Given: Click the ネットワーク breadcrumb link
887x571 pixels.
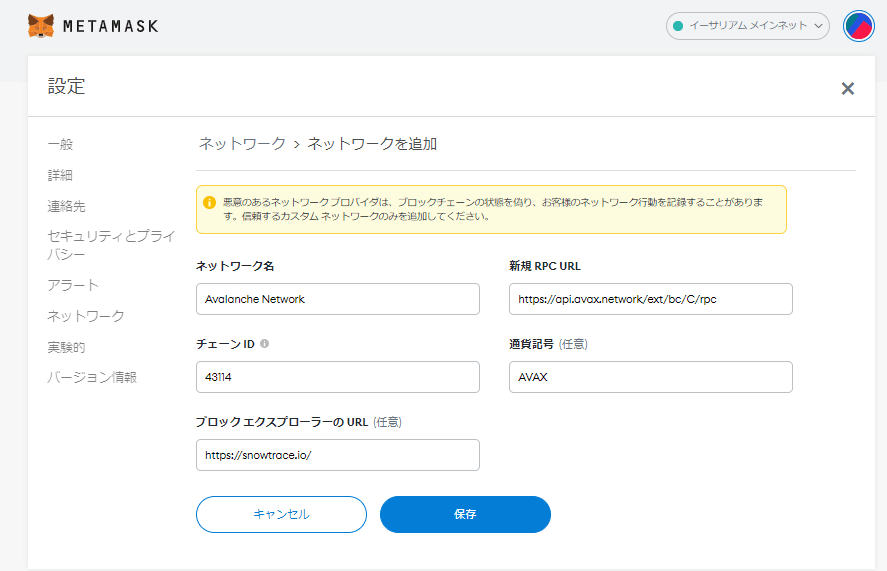Looking at the screenshot, I should [242, 144].
